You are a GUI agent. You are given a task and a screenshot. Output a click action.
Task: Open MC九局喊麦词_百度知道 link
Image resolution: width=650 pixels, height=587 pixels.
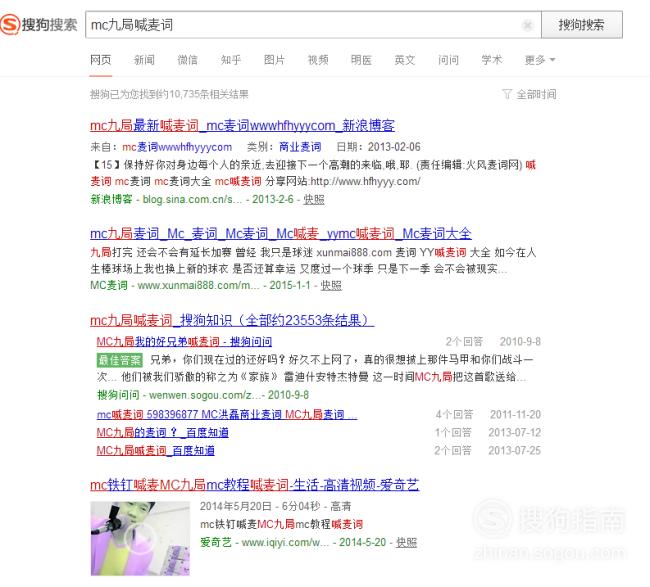point(155,450)
